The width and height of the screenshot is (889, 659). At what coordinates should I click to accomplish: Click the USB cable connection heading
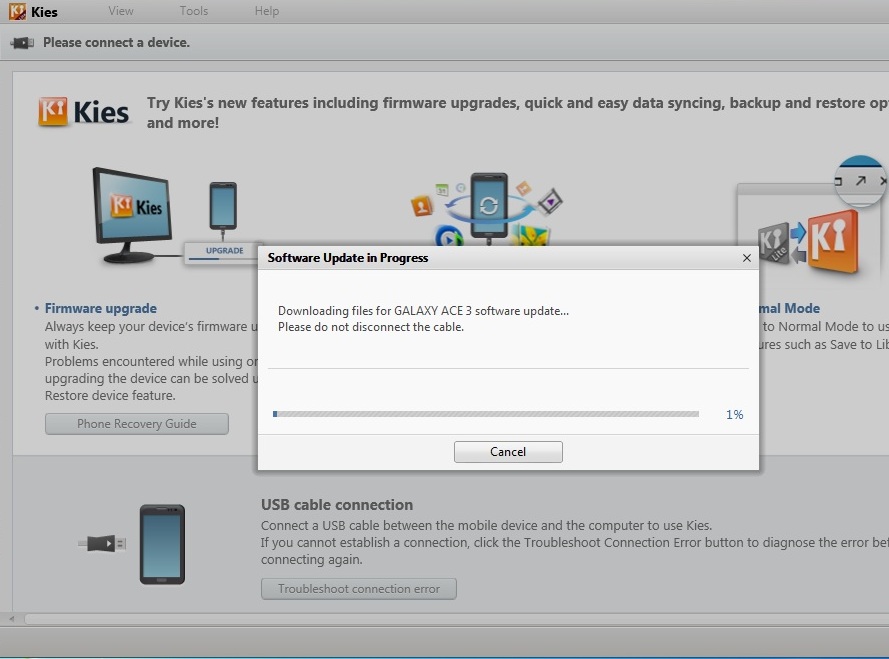(x=337, y=505)
